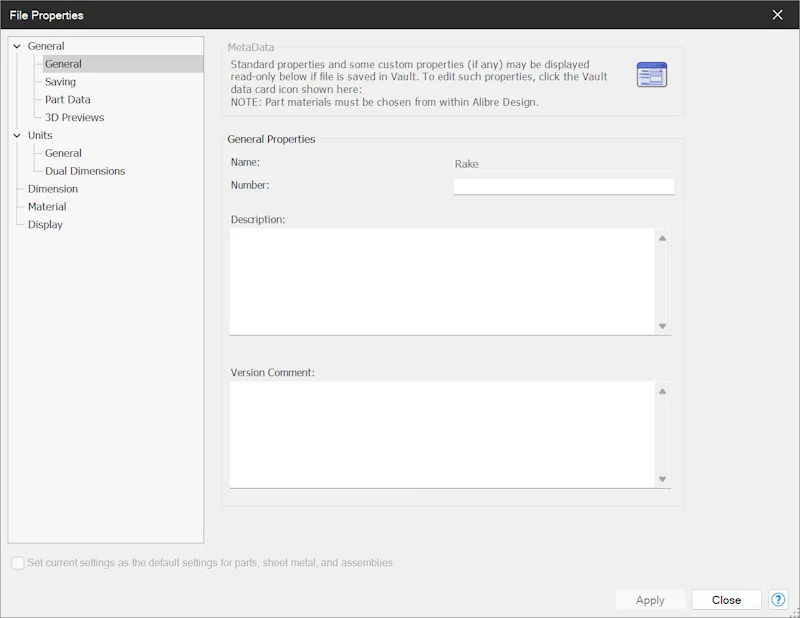Click the Description scrollbar up arrow
Image resolution: width=800 pixels, height=618 pixels.
point(662,238)
